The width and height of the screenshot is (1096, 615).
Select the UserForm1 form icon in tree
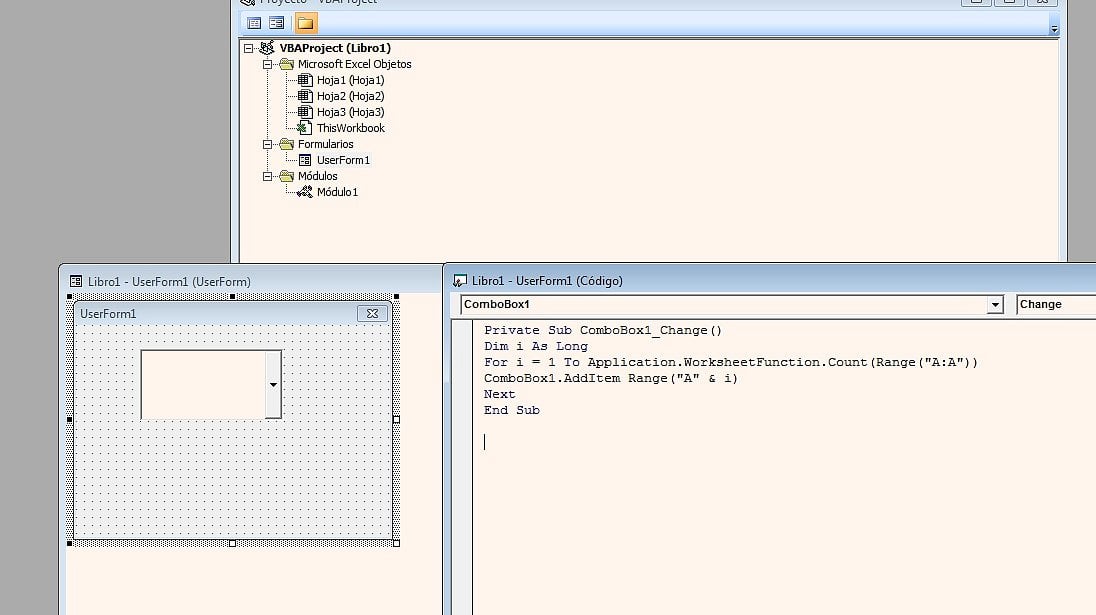coord(305,160)
